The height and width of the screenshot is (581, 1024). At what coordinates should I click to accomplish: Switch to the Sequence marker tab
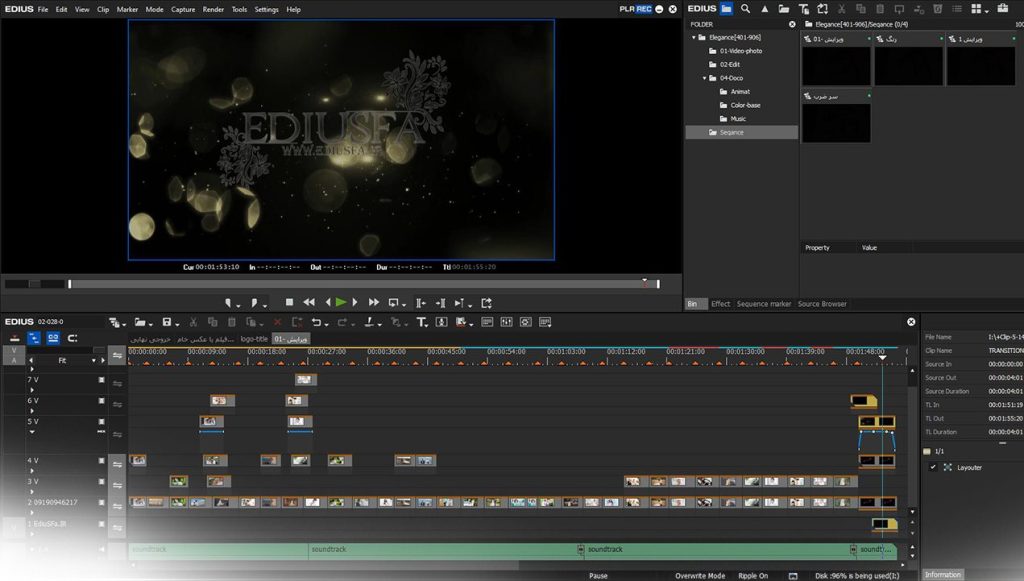[x=763, y=304]
